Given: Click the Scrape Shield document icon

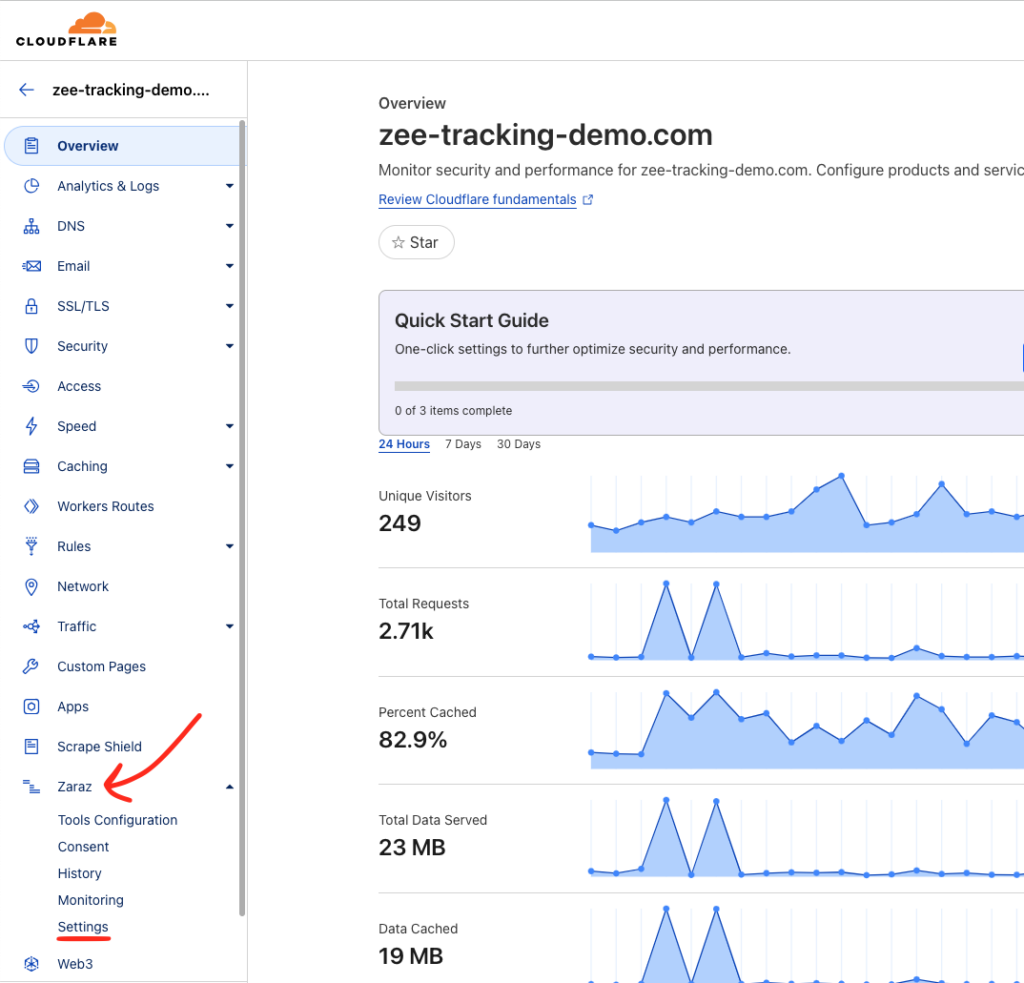Looking at the screenshot, I should pos(31,747).
